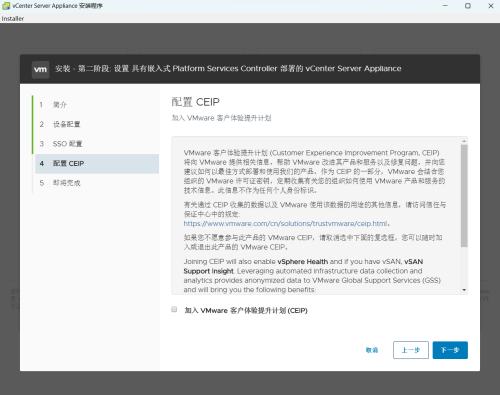
Task: Minimize the installer window
Action: tap(445, 6)
